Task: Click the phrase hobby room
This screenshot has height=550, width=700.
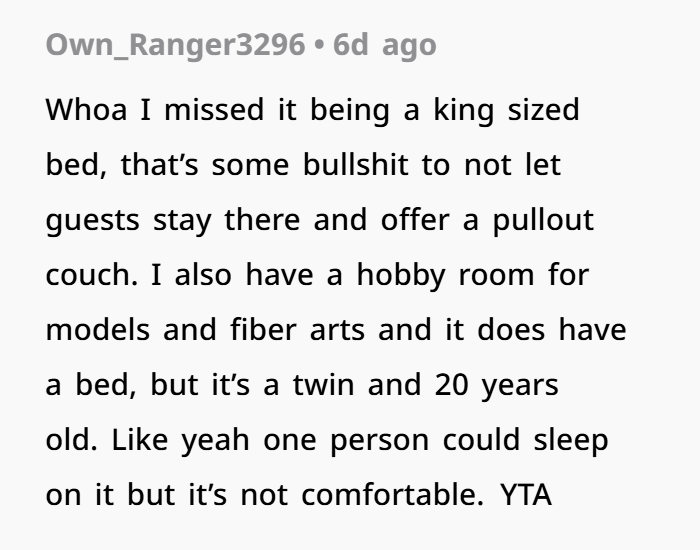Action: pos(445,275)
